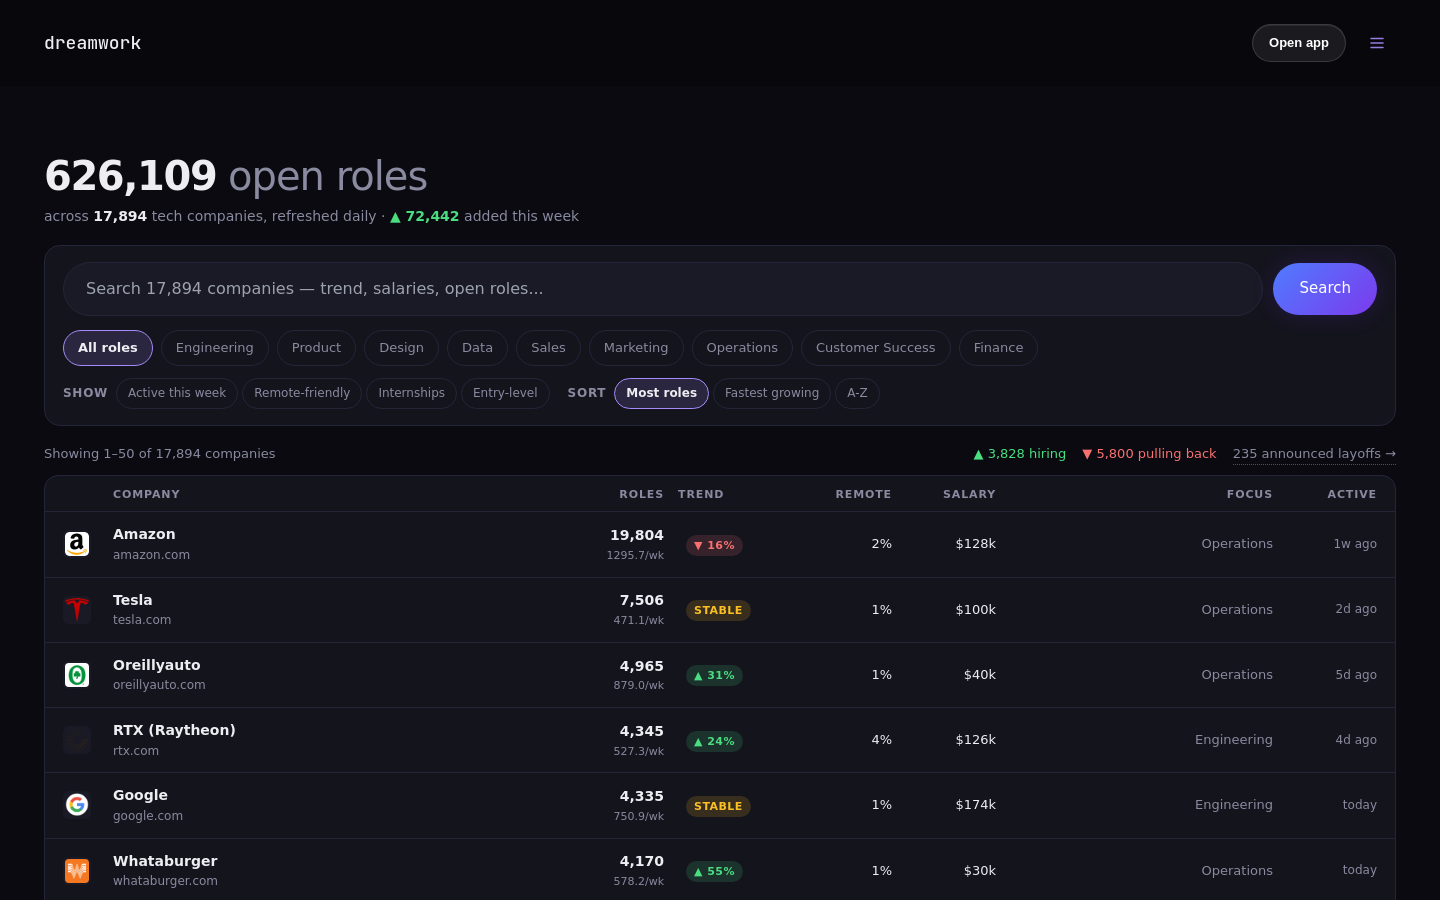Click the 4% remote value for RTX
This screenshot has height=900, width=1440.
pos(881,740)
